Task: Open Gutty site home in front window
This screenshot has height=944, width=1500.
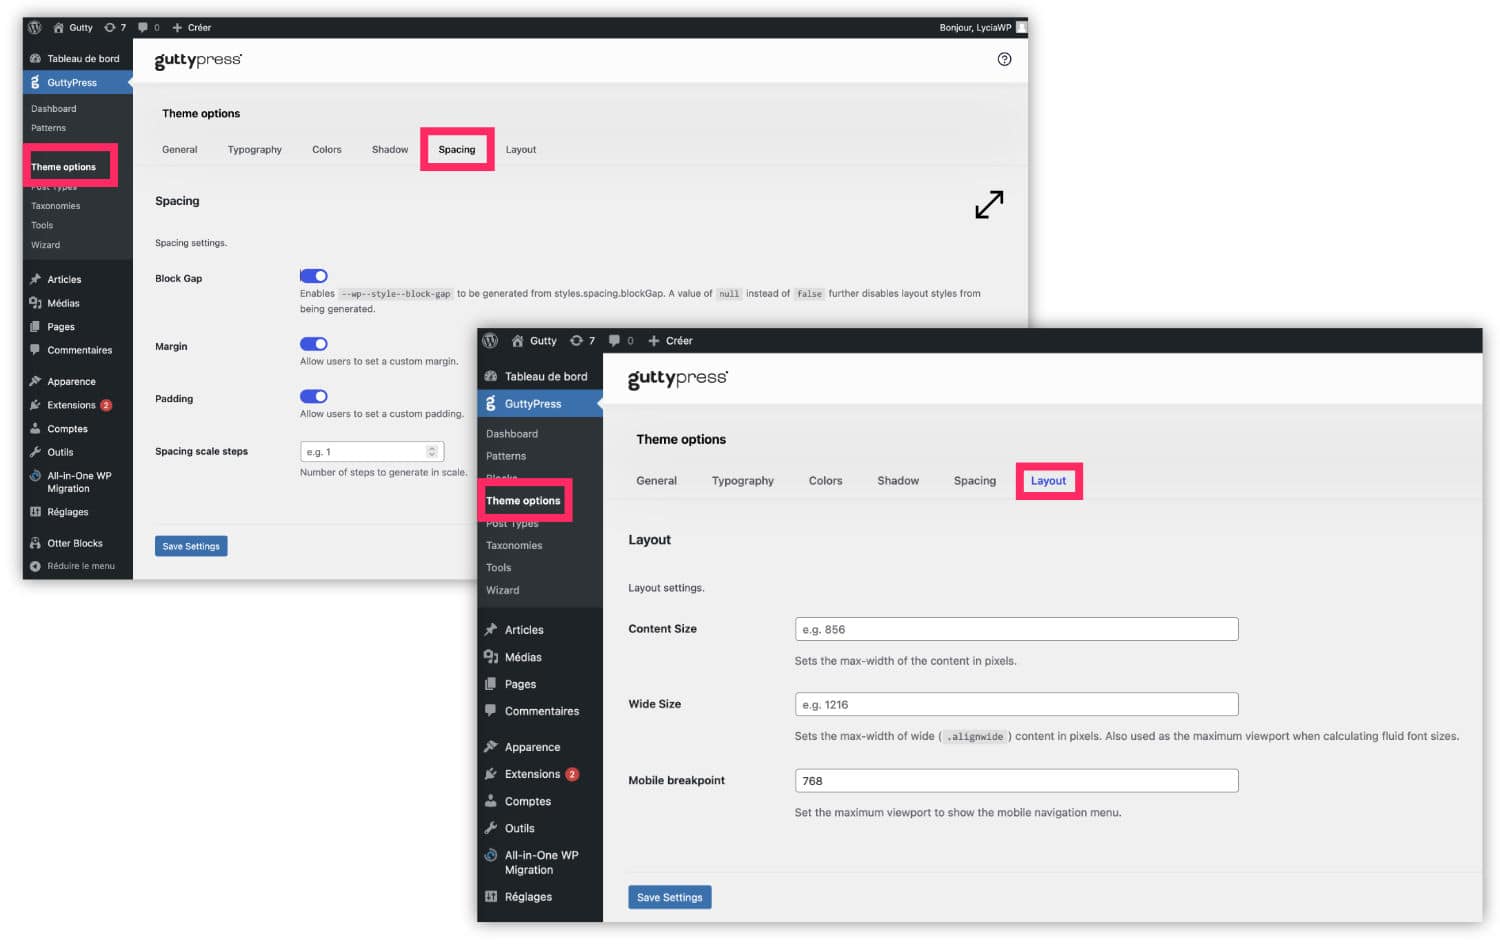Action: pos(534,341)
